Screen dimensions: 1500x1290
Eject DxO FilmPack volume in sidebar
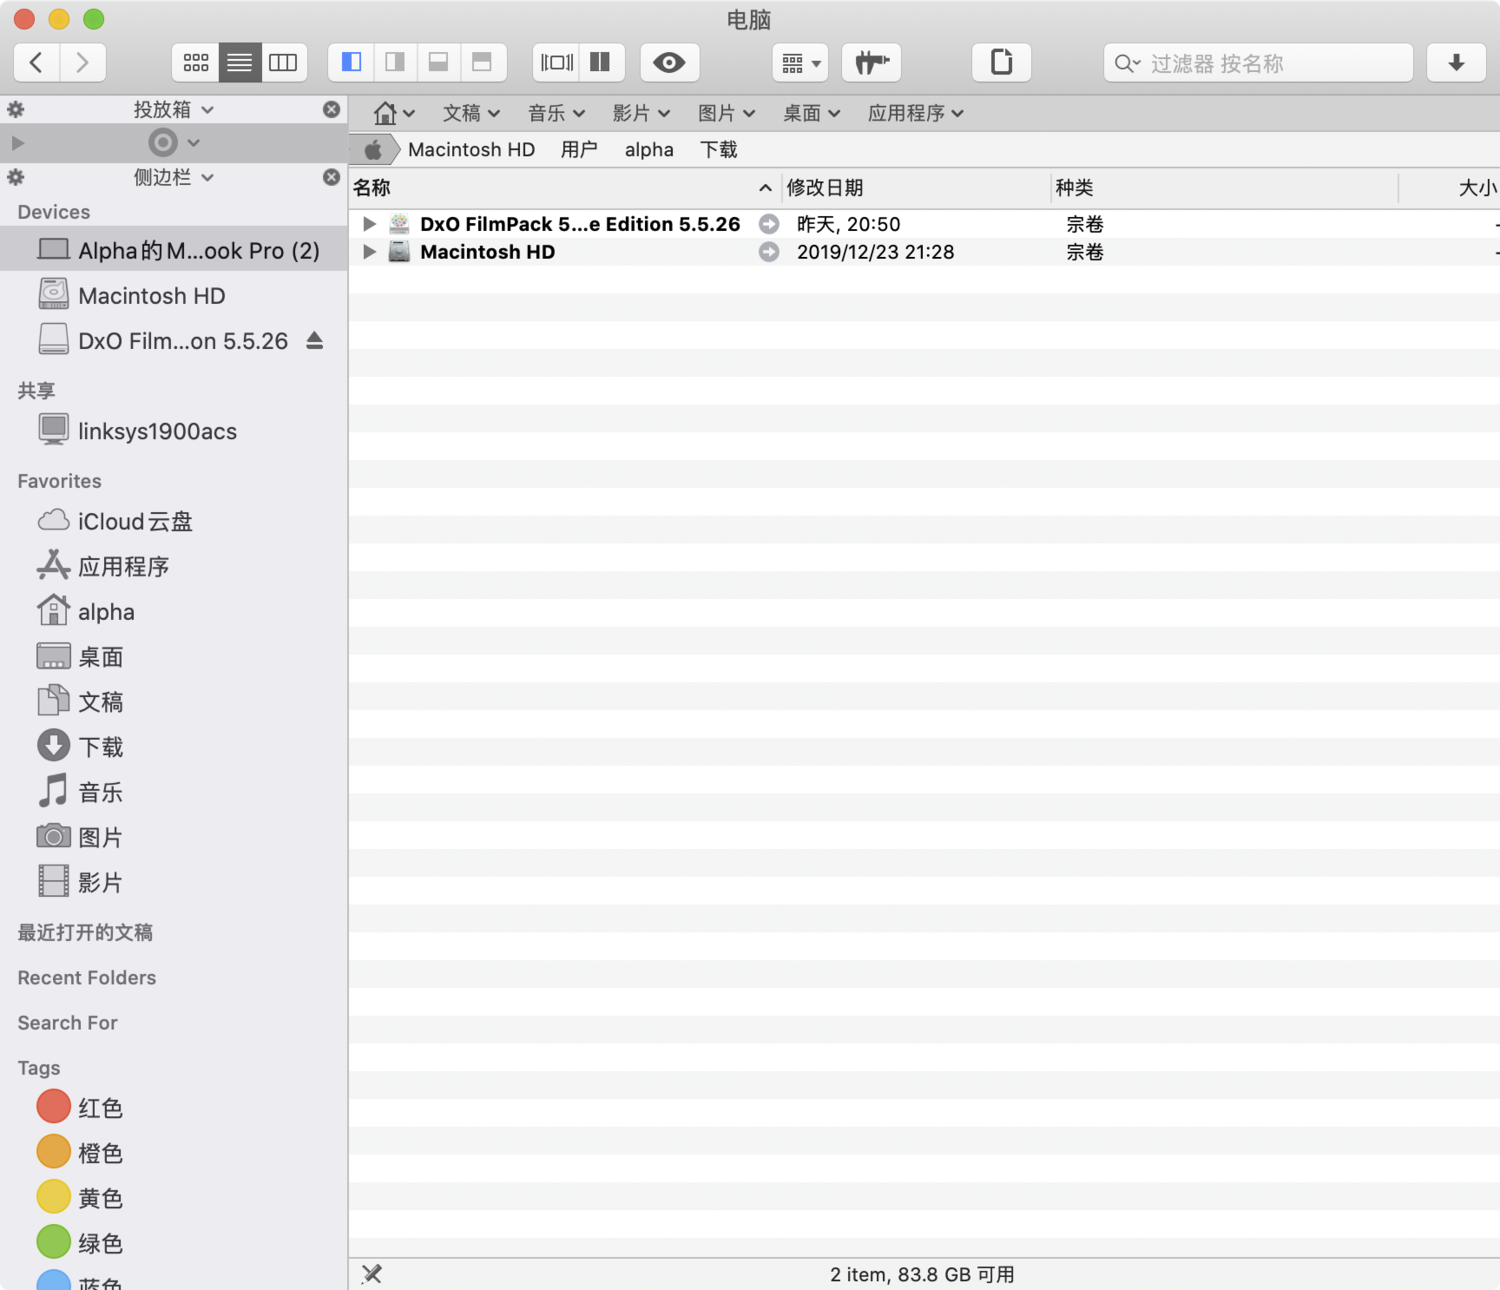[x=315, y=341]
